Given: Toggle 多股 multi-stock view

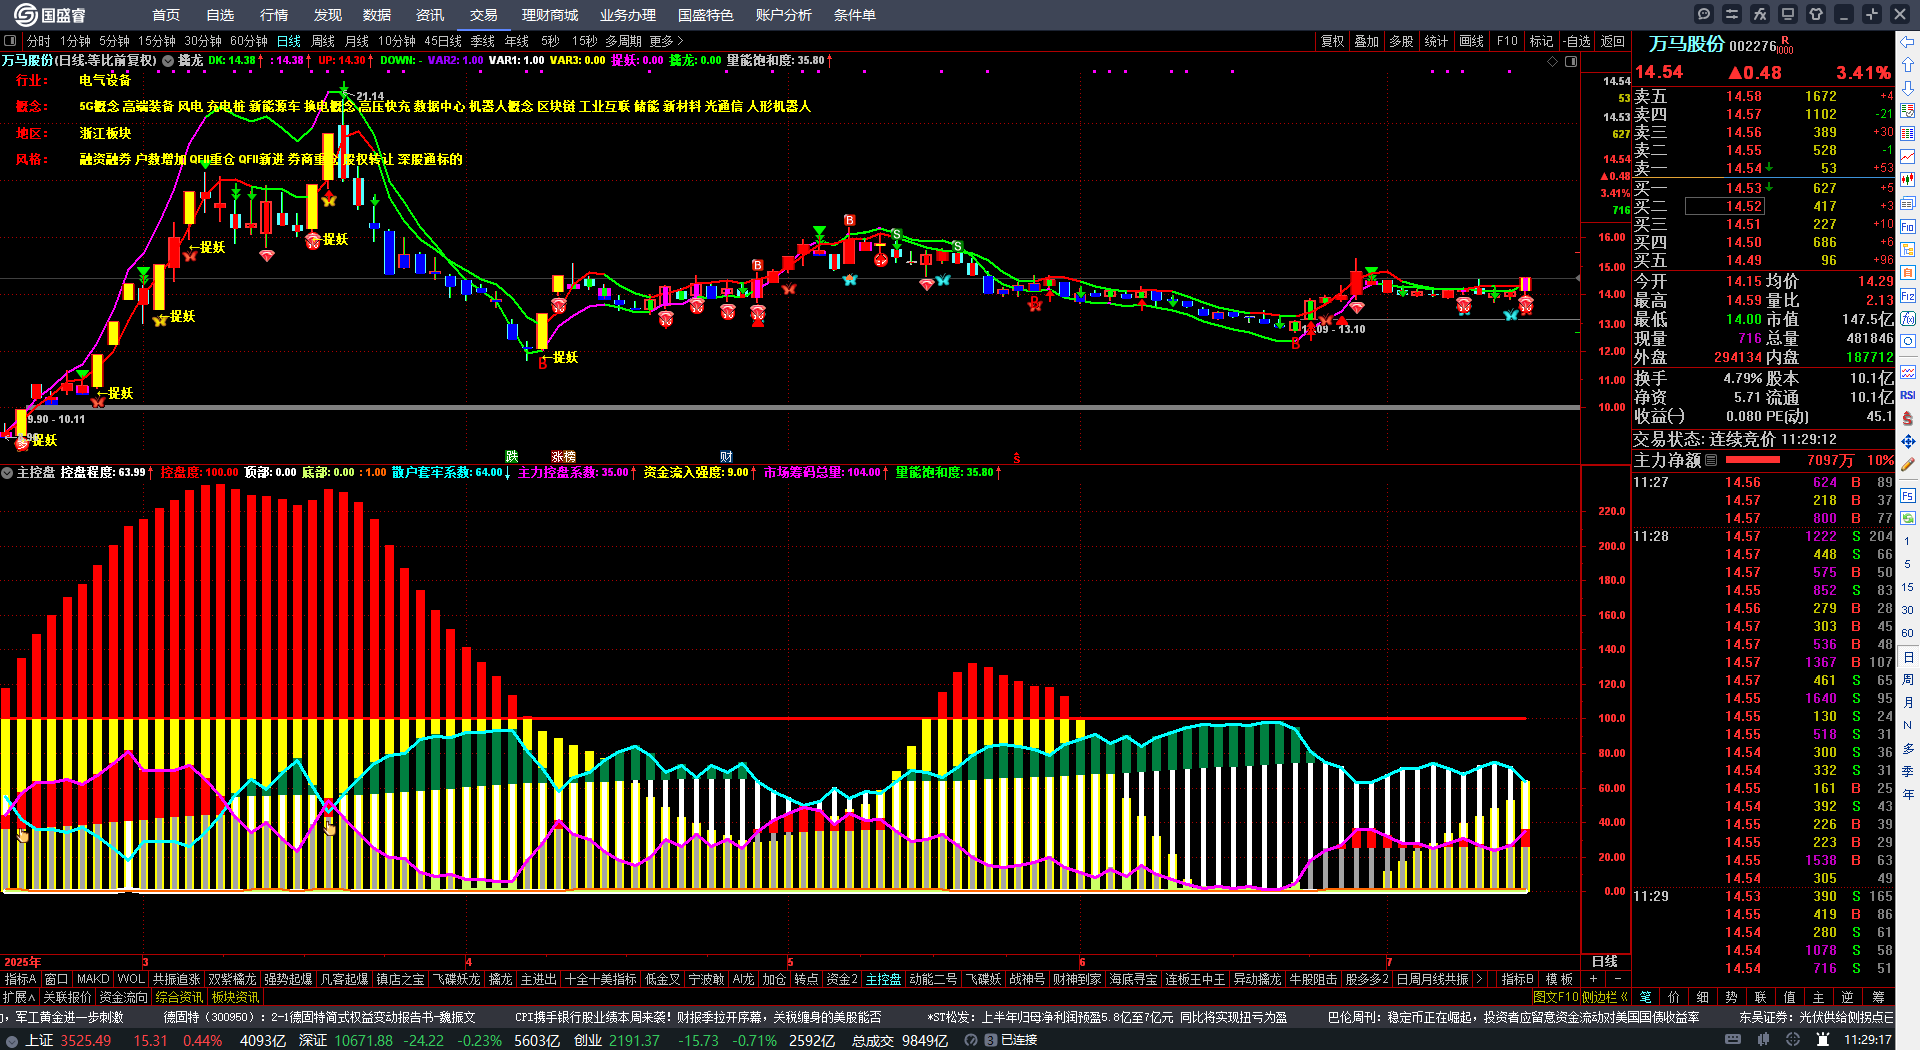Looking at the screenshot, I should coord(1401,41).
